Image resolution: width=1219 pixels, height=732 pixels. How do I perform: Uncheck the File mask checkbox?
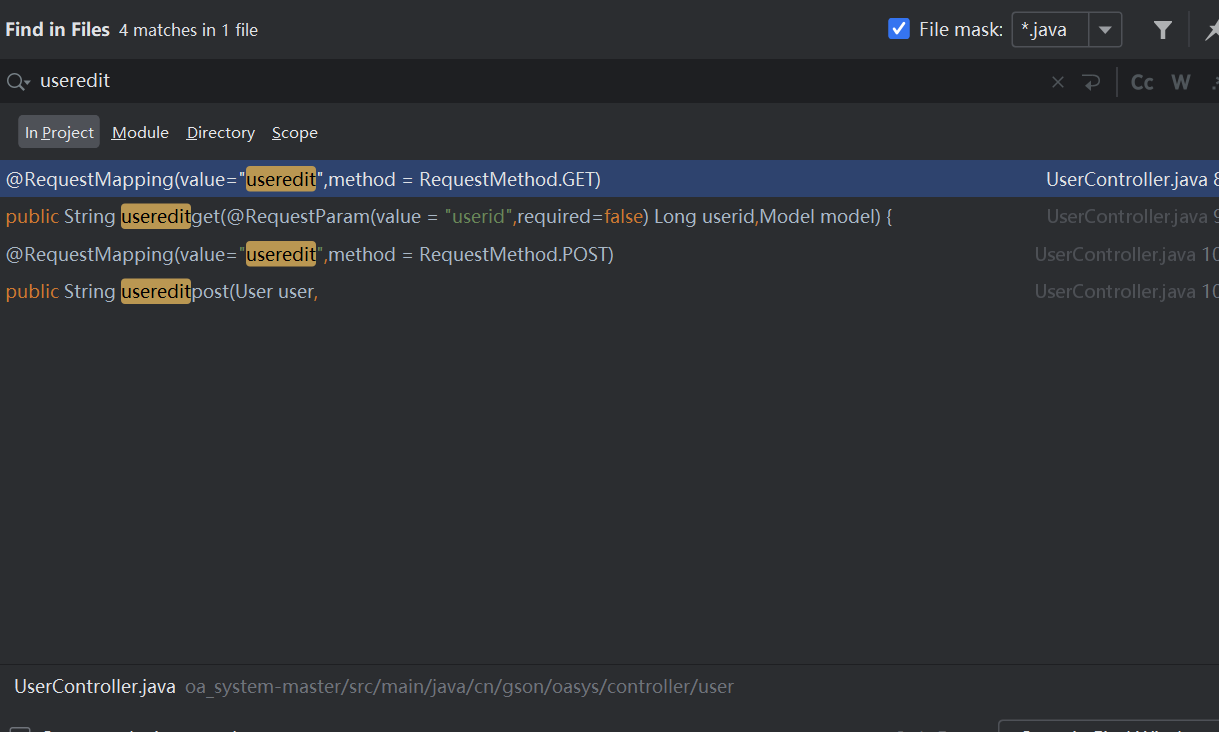pos(898,29)
